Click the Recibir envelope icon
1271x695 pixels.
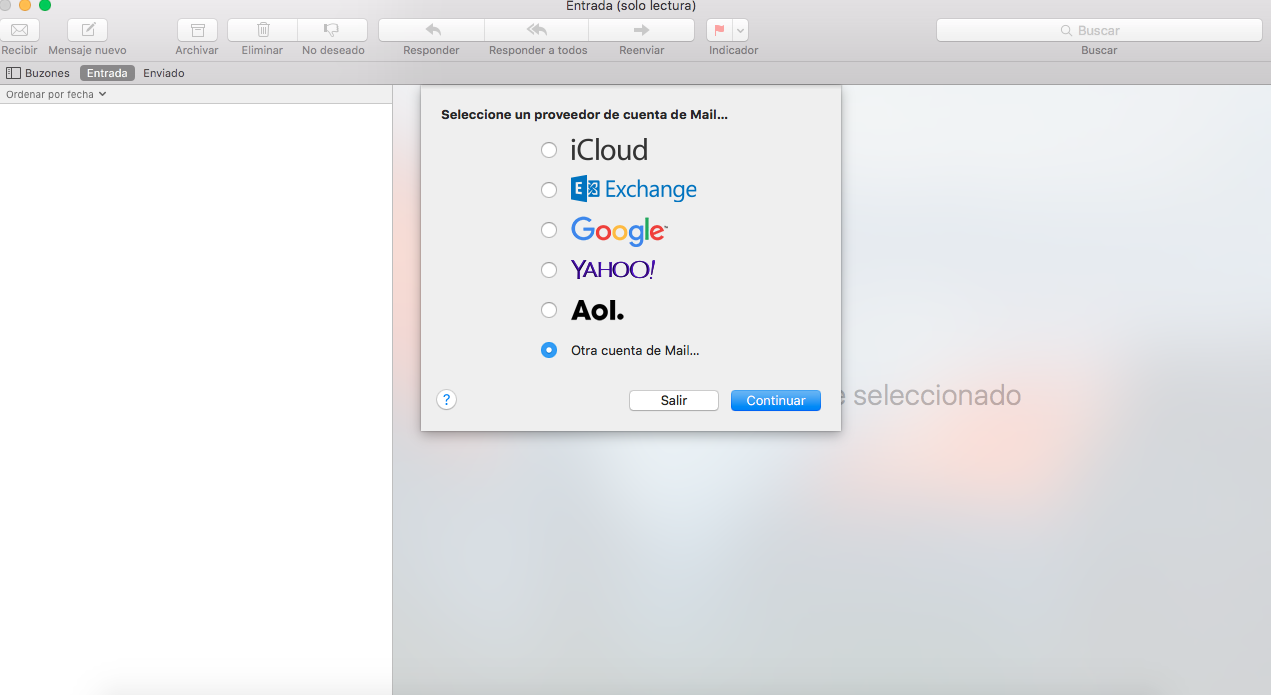(19, 30)
